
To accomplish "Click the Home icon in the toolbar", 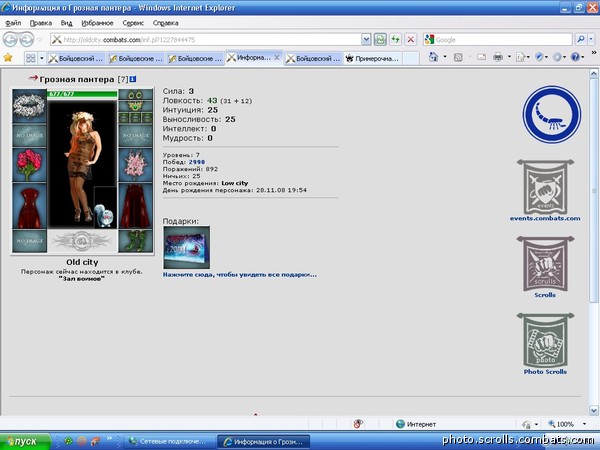I will pos(434,57).
